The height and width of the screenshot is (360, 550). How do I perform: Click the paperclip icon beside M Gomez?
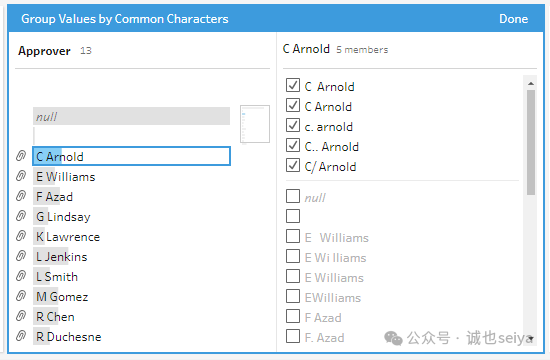tap(21, 296)
